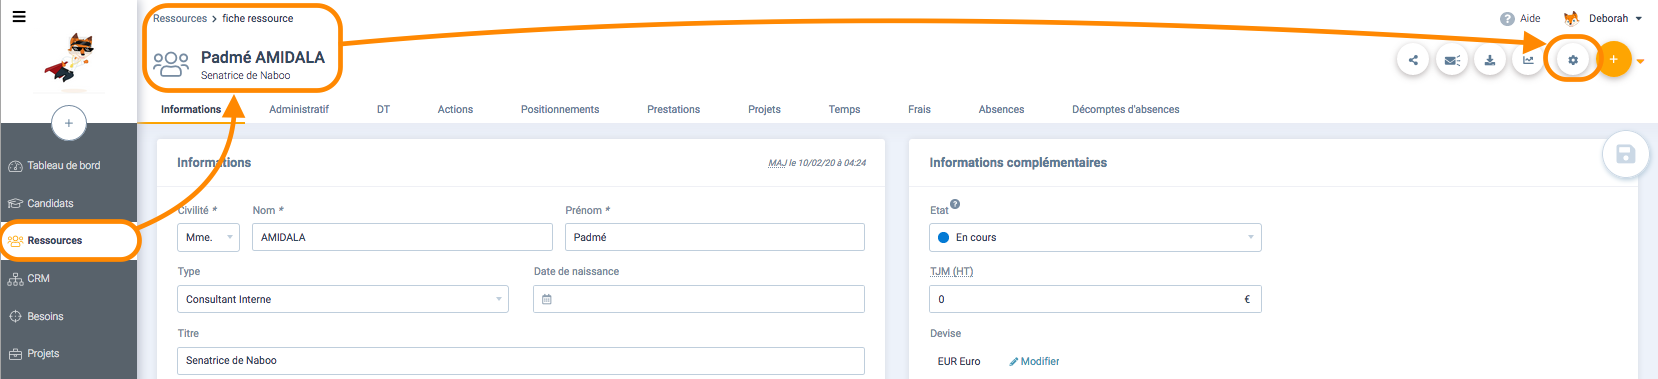The width and height of the screenshot is (1658, 379).
Task: Open the hamburger menu icon
Action: (x=19, y=16)
